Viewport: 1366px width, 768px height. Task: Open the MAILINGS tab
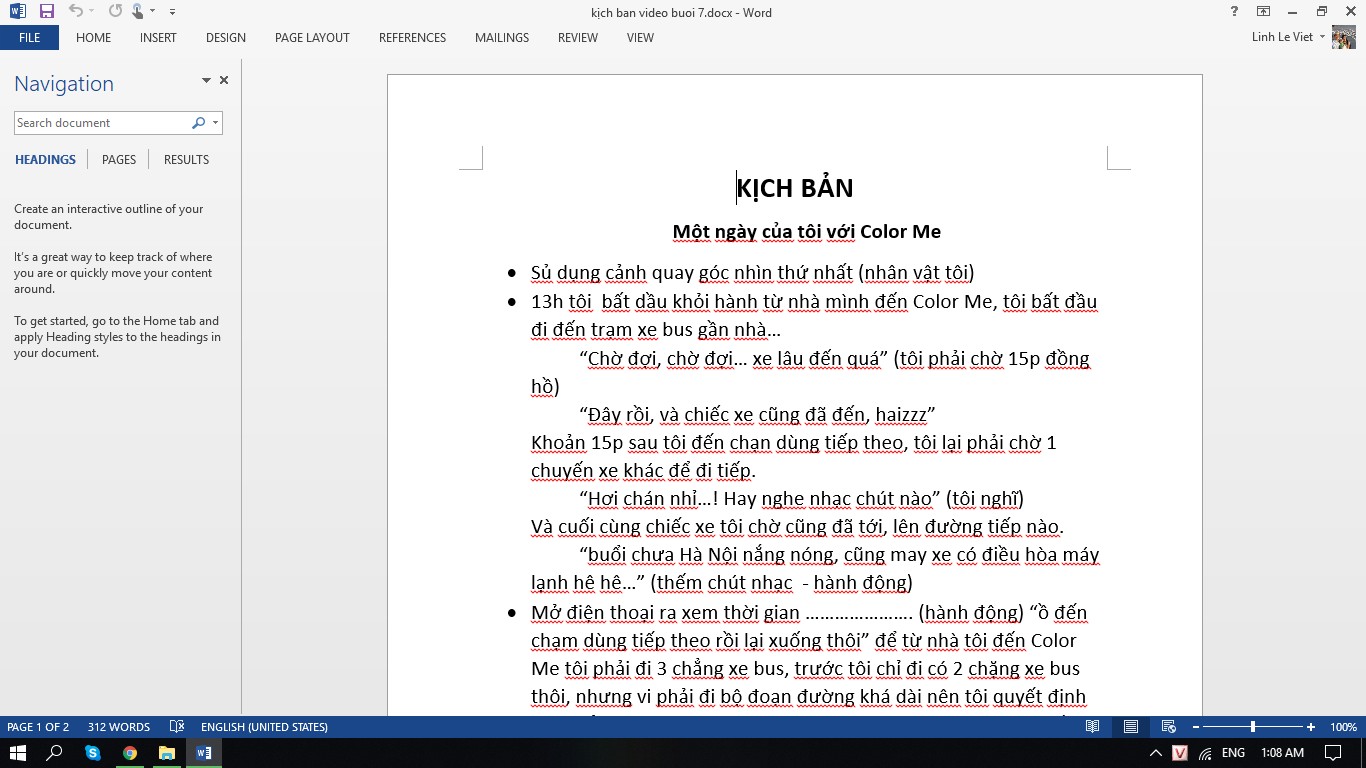coord(502,38)
